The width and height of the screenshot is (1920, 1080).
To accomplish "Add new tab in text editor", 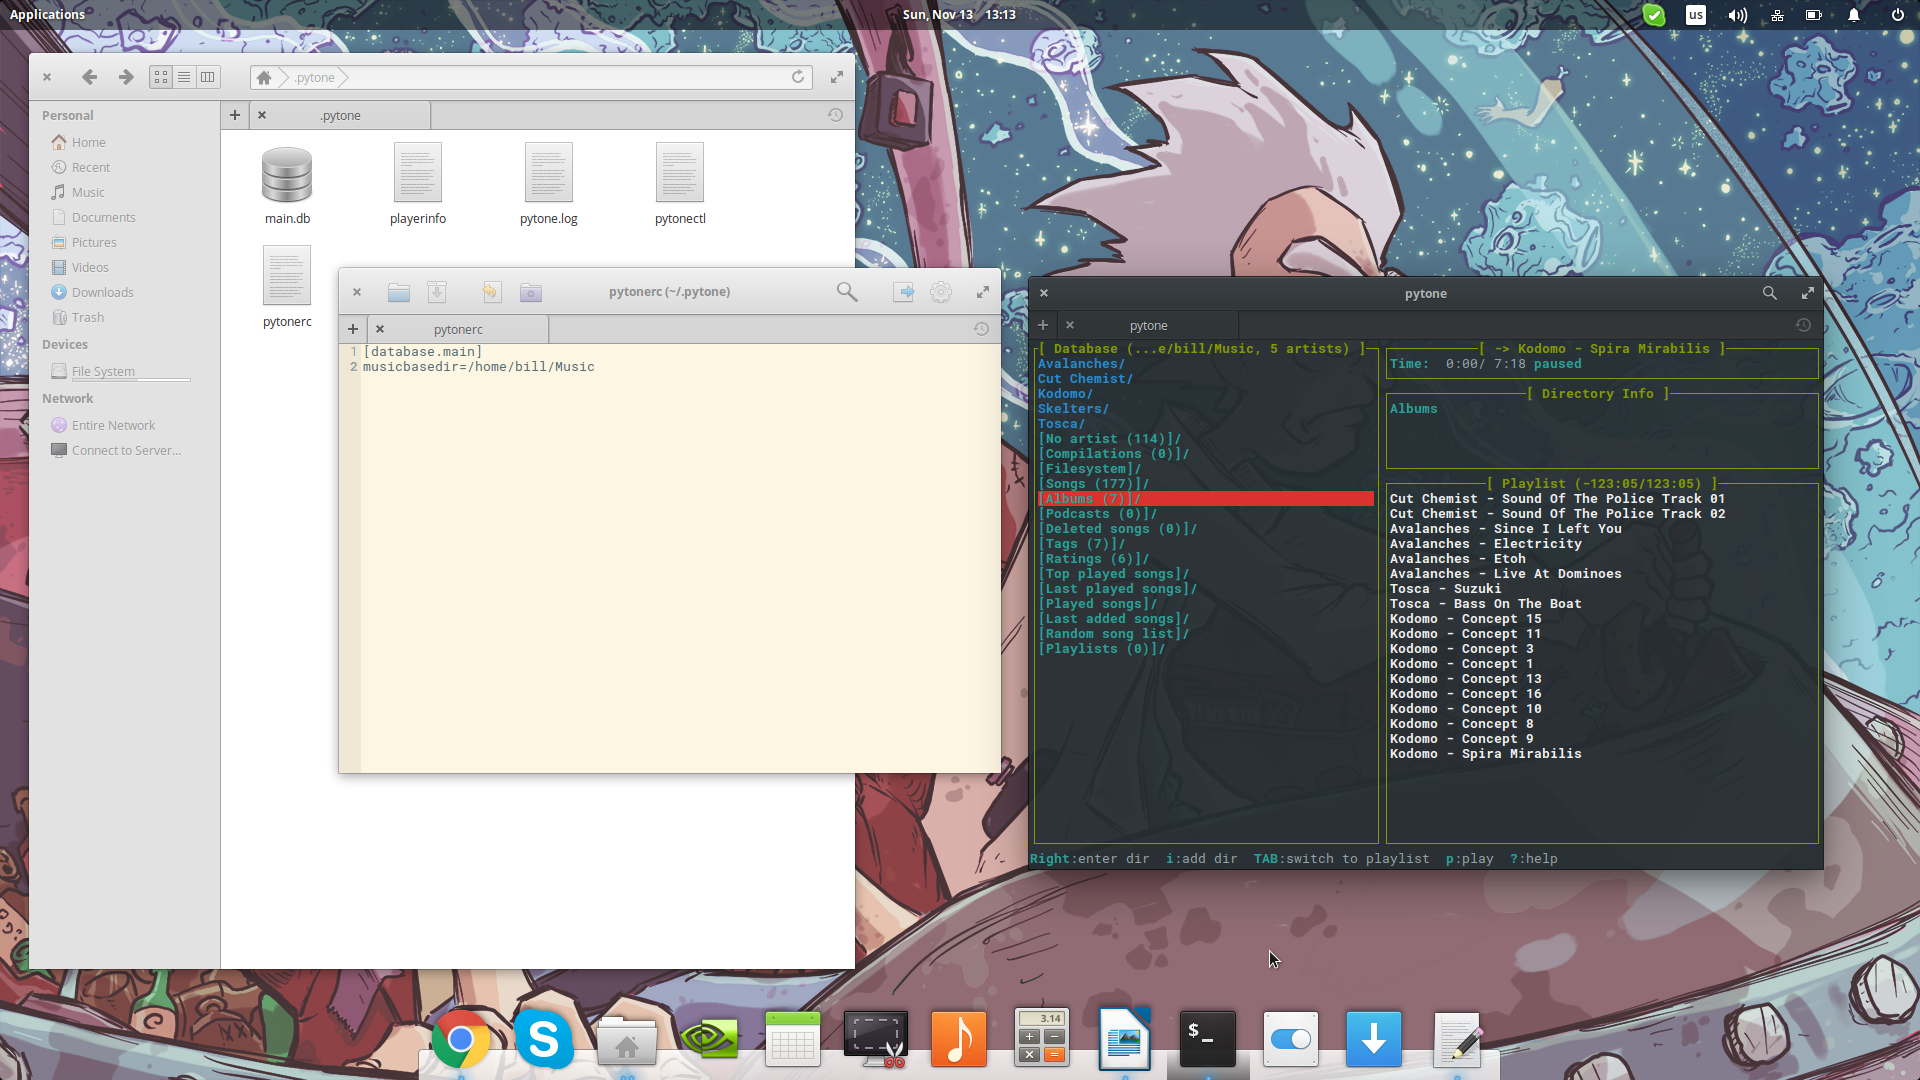I will 353,329.
